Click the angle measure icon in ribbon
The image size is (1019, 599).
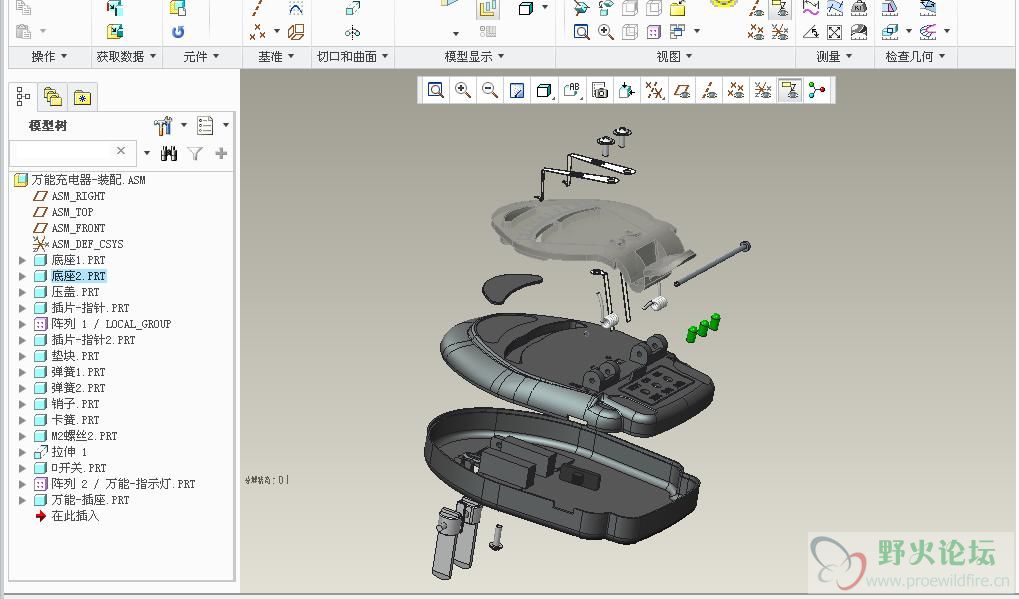810,31
